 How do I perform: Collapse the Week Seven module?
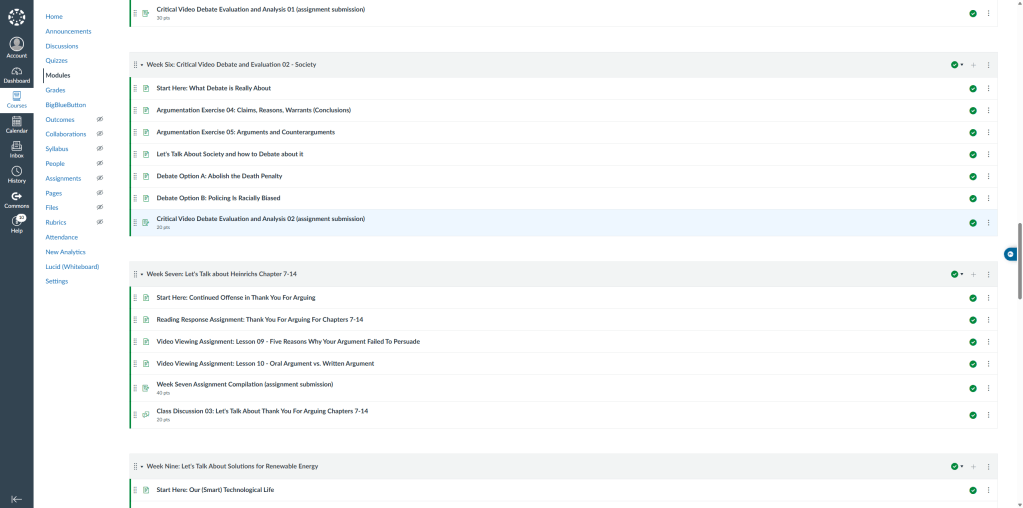click(142, 274)
